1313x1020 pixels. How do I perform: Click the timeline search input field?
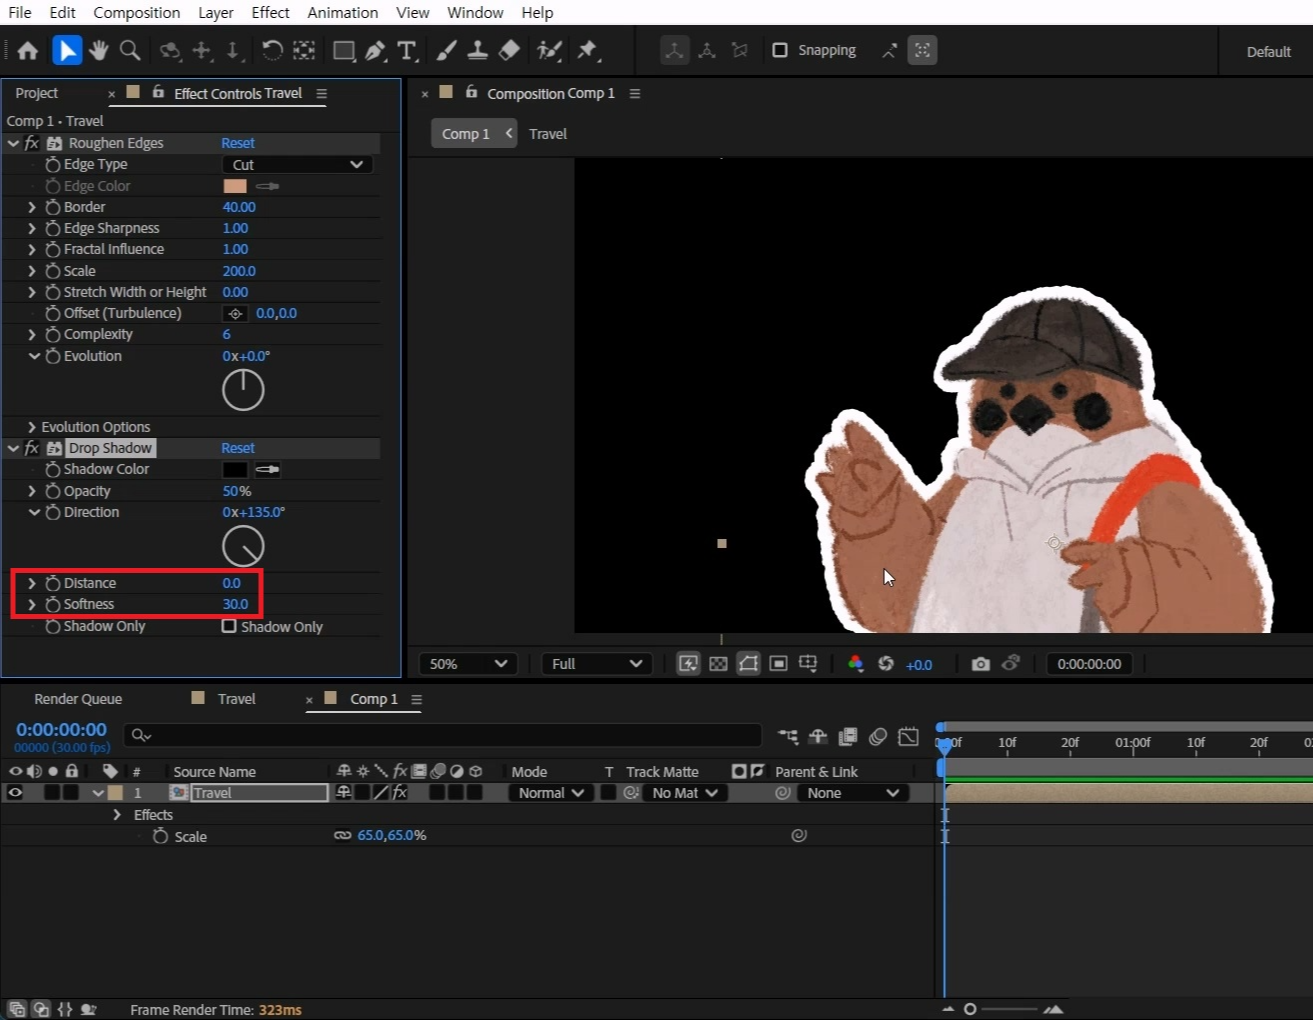tap(442, 735)
